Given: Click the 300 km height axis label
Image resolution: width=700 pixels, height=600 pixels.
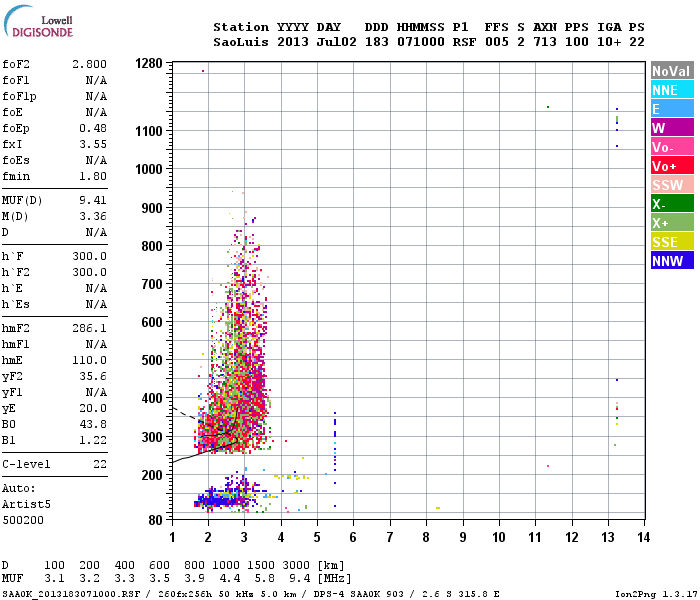Looking at the screenshot, I should point(152,437).
